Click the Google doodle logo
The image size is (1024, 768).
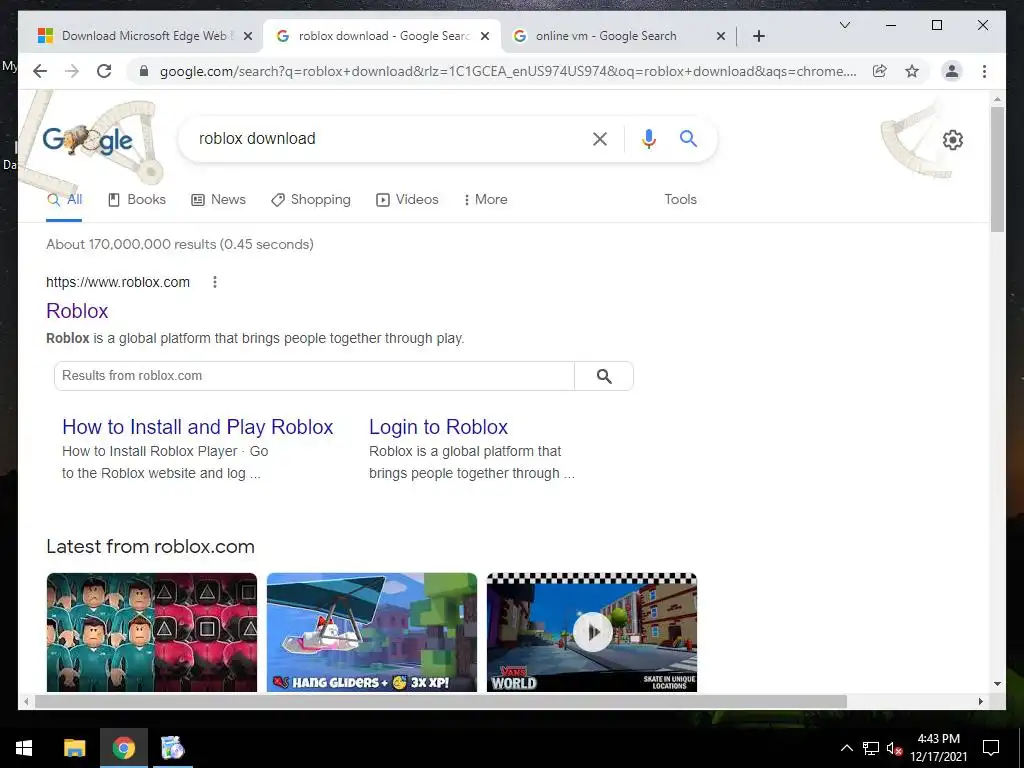pos(88,139)
